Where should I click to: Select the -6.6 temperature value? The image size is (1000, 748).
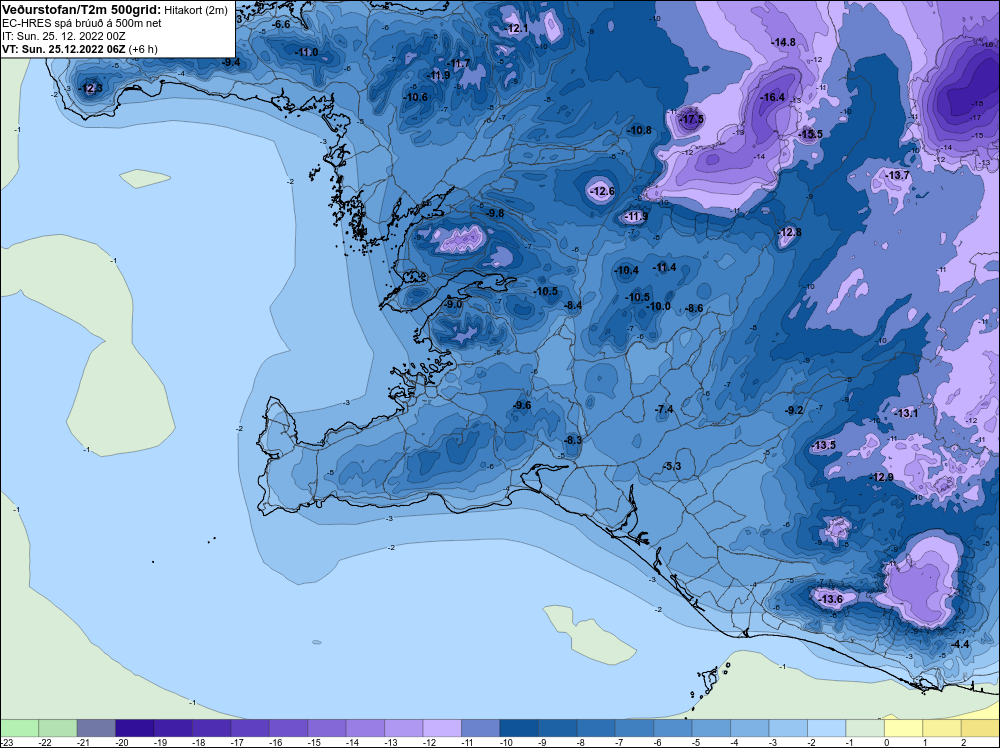click(x=281, y=24)
